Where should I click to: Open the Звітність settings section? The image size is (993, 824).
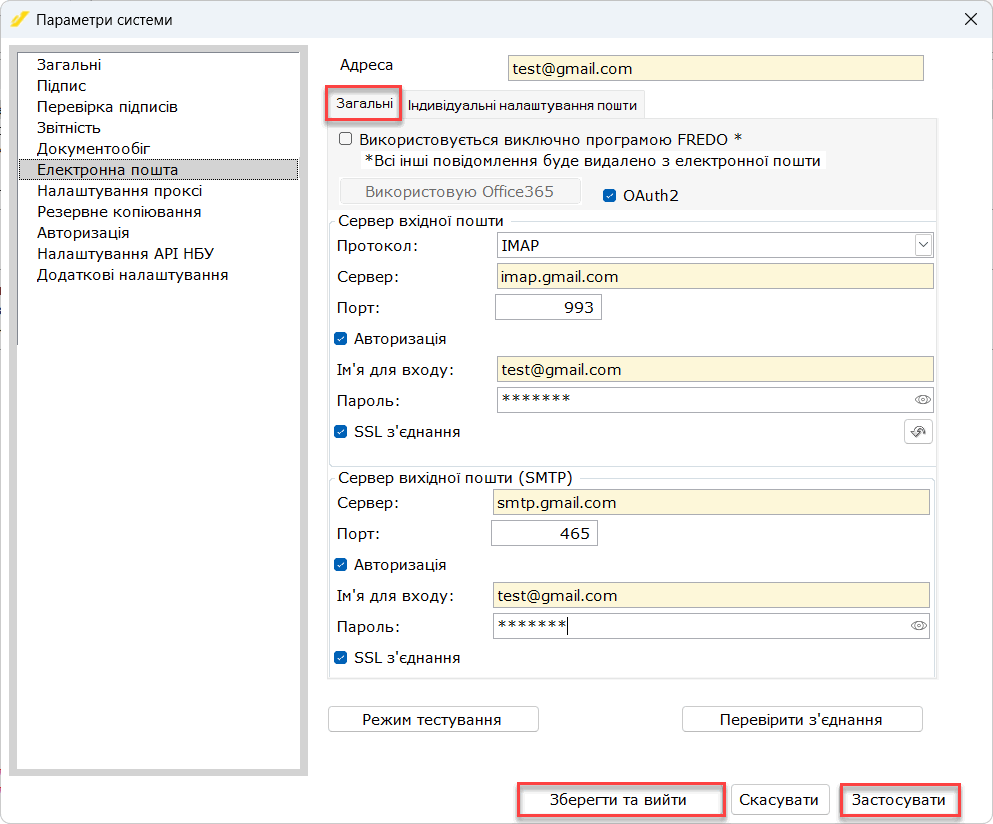pyautogui.click(x=68, y=127)
